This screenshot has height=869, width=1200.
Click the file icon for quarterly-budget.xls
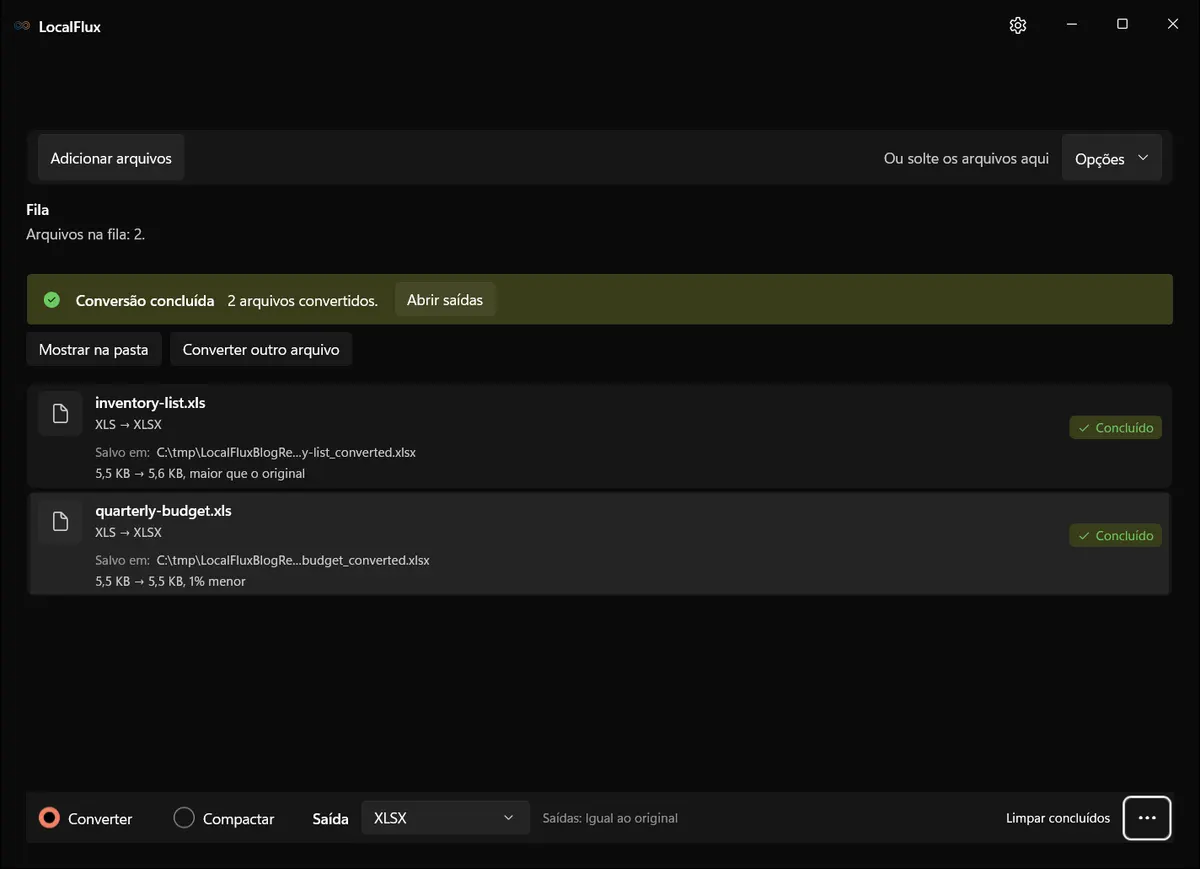[x=60, y=521]
